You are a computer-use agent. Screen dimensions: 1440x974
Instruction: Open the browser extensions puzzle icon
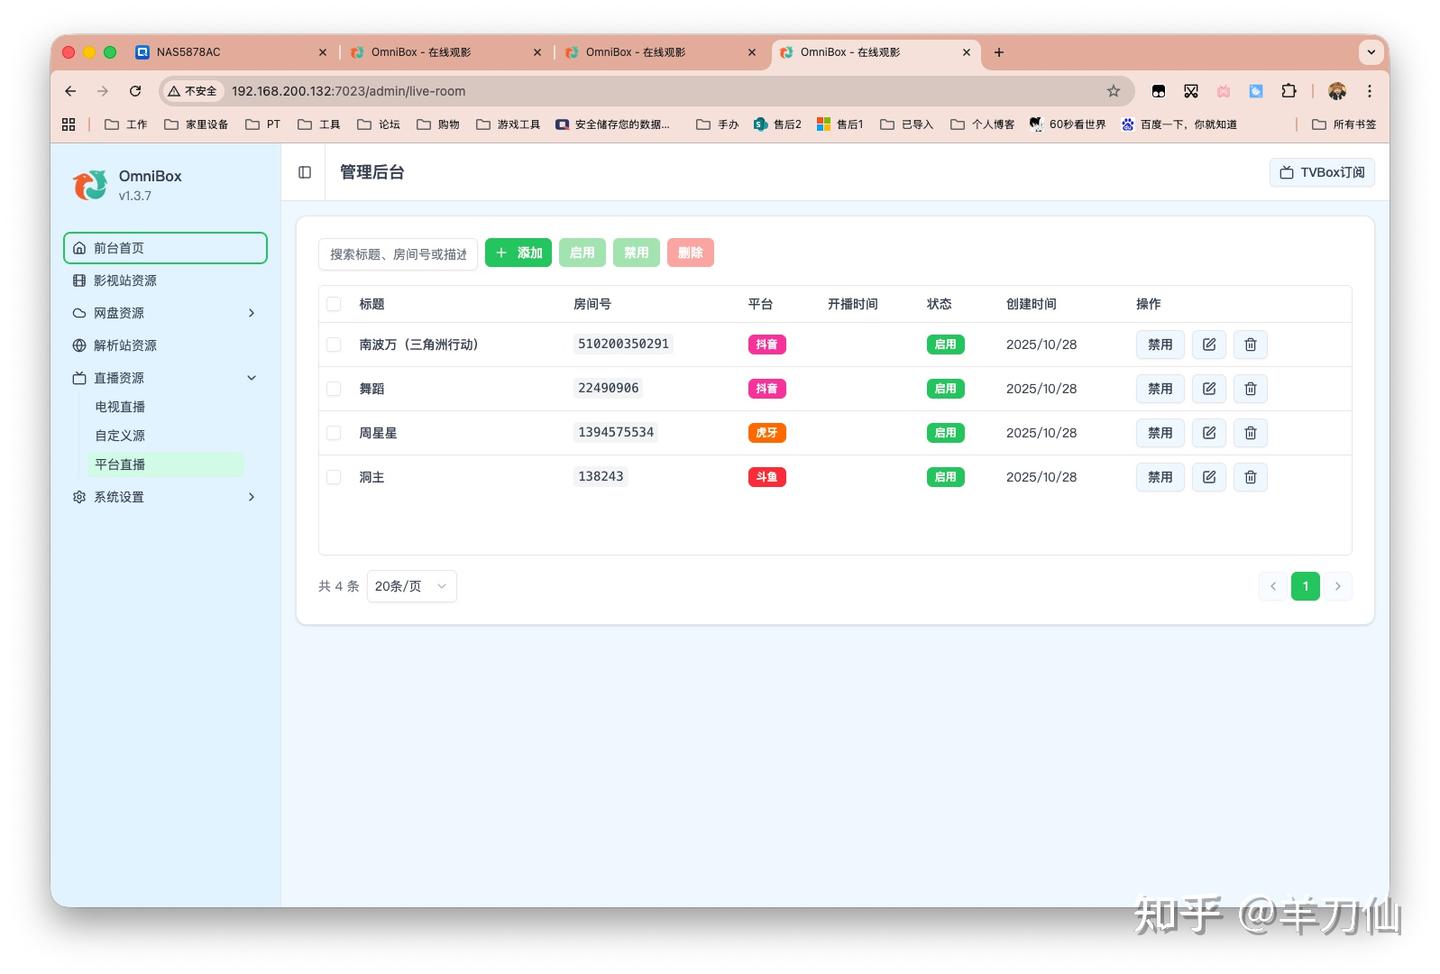click(1288, 91)
